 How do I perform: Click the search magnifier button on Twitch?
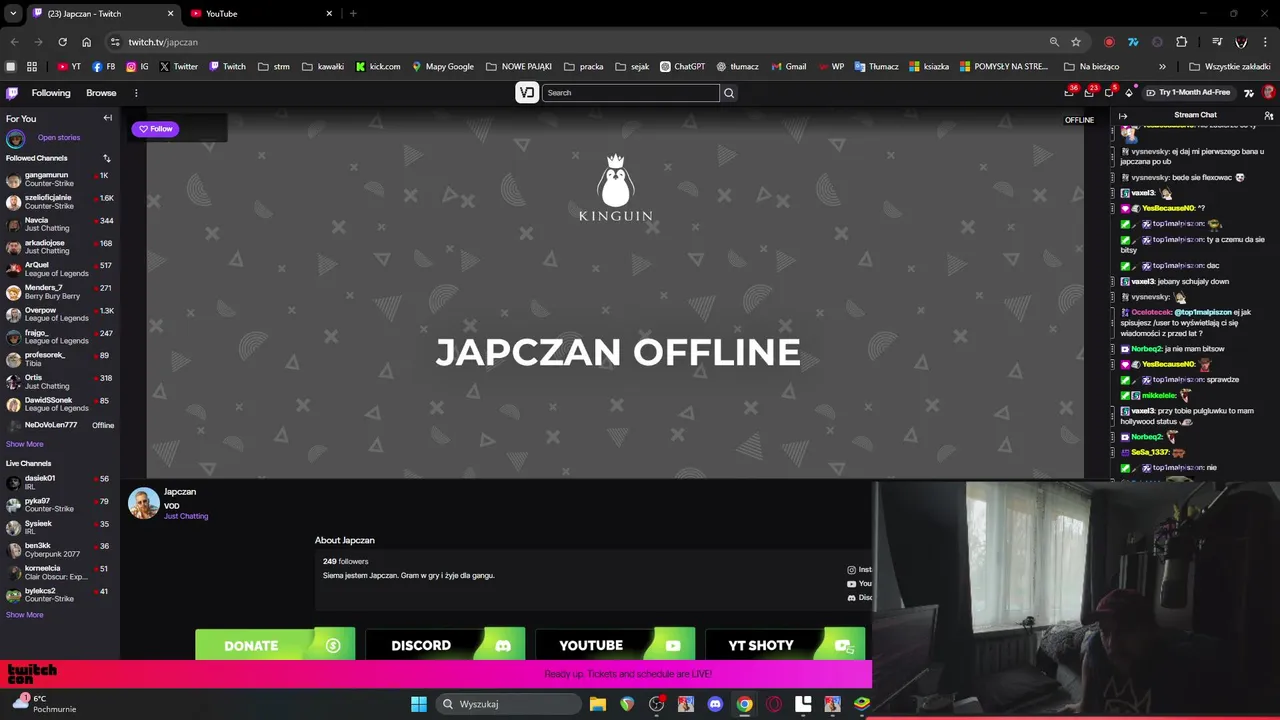point(729,93)
